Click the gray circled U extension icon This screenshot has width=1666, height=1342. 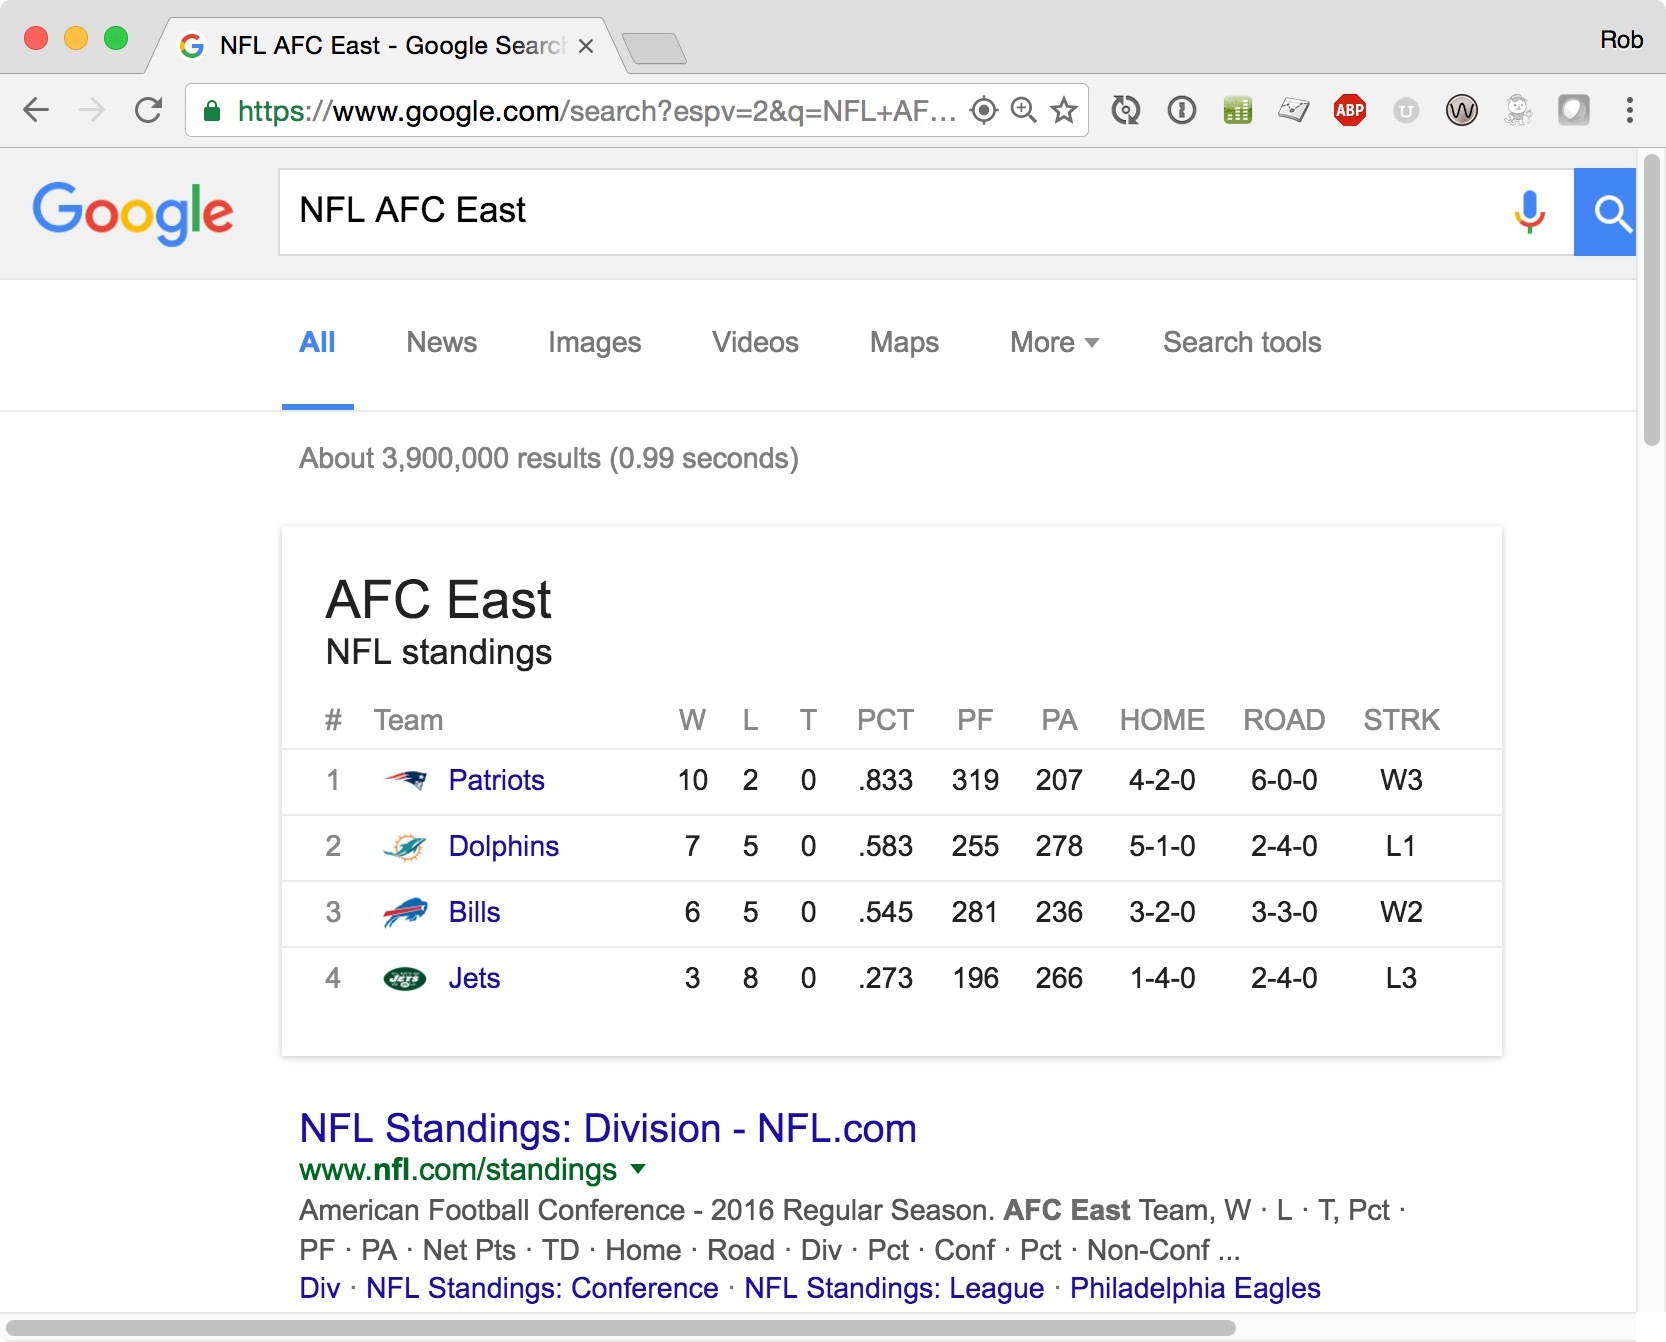pos(1406,110)
